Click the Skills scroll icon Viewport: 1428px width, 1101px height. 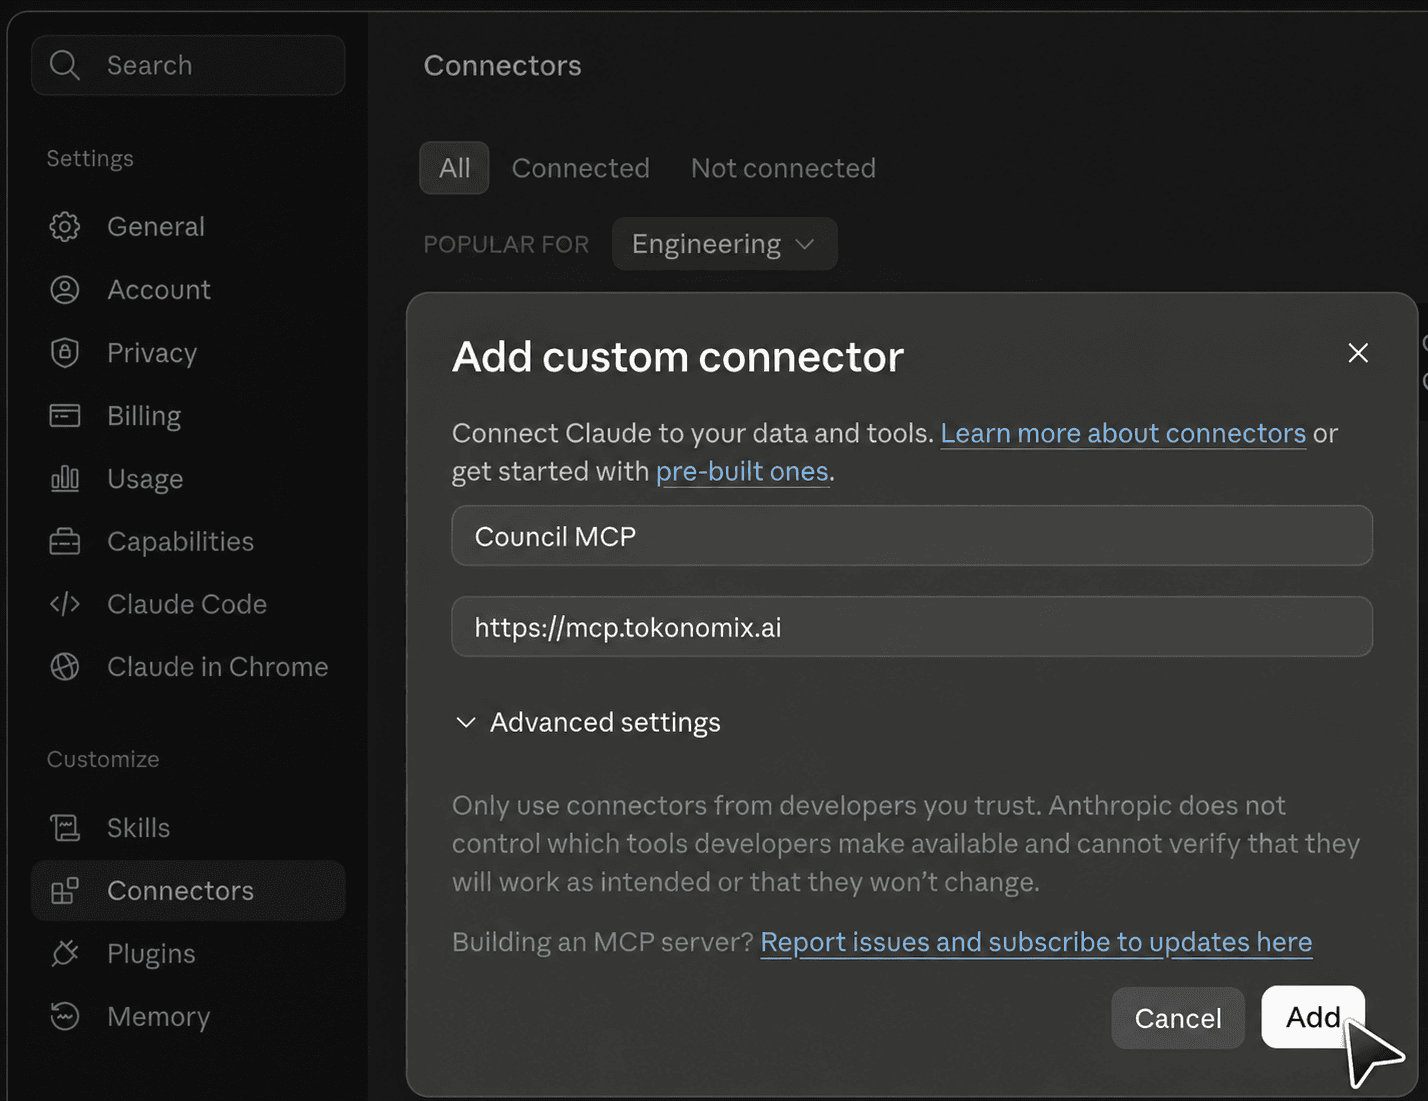point(65,828)
